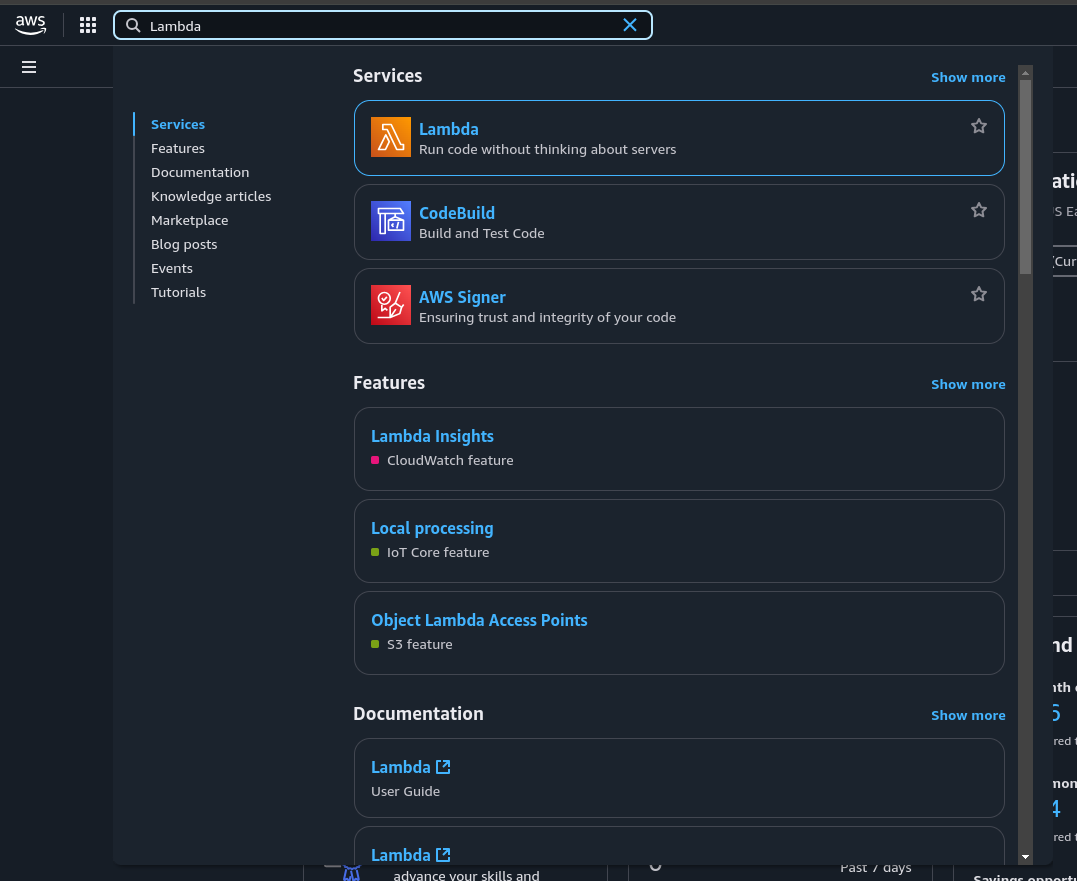The image size is (1077, 881).
Task: Click the 'Build and Test Code' description
Action: click(x=481, y=233)
